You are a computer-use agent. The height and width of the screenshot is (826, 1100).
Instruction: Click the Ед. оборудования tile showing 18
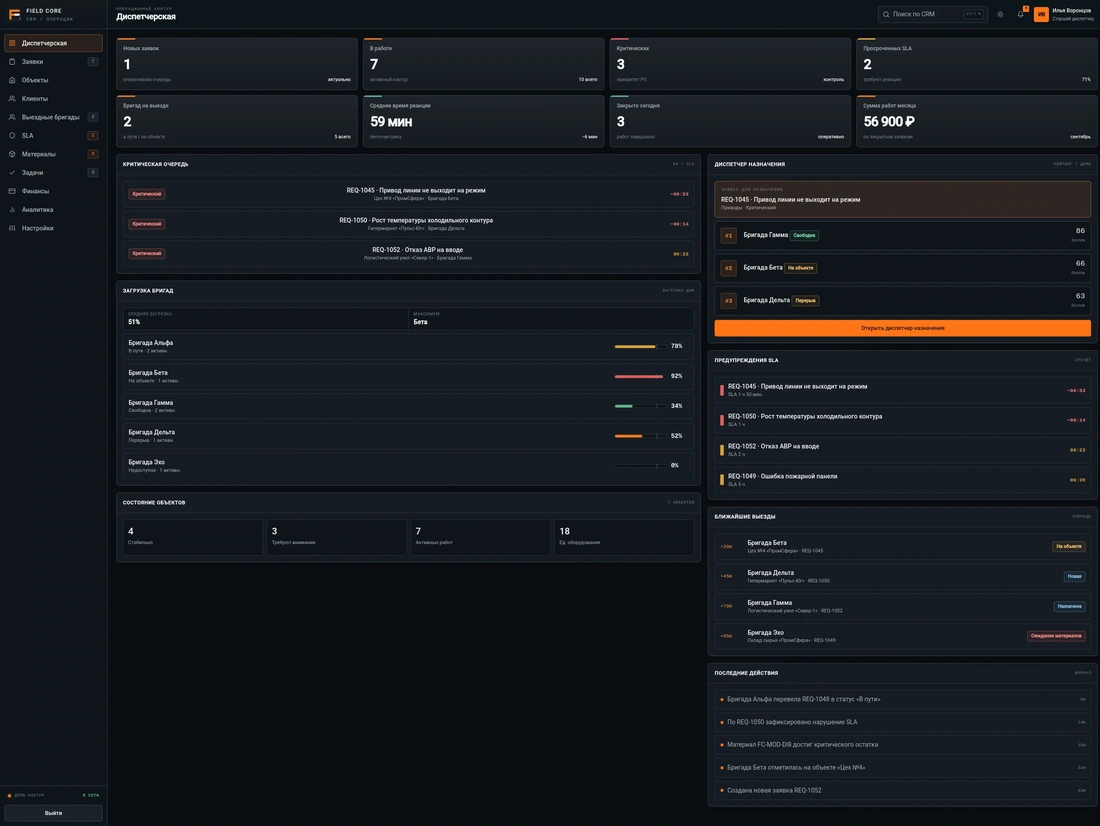pyautogui.click(x=624, y=537)
